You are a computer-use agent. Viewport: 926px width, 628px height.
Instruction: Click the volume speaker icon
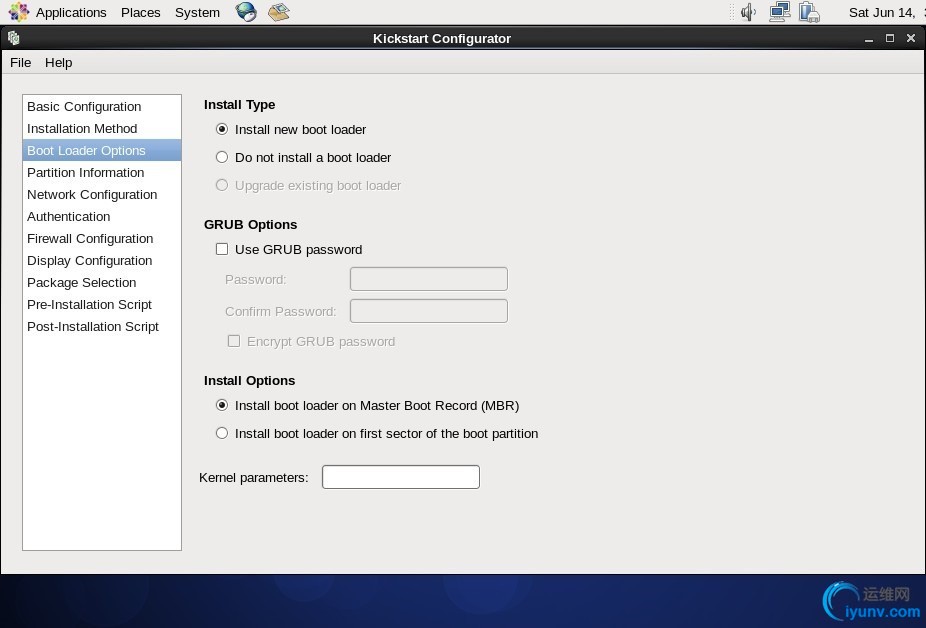coord(747,12)
